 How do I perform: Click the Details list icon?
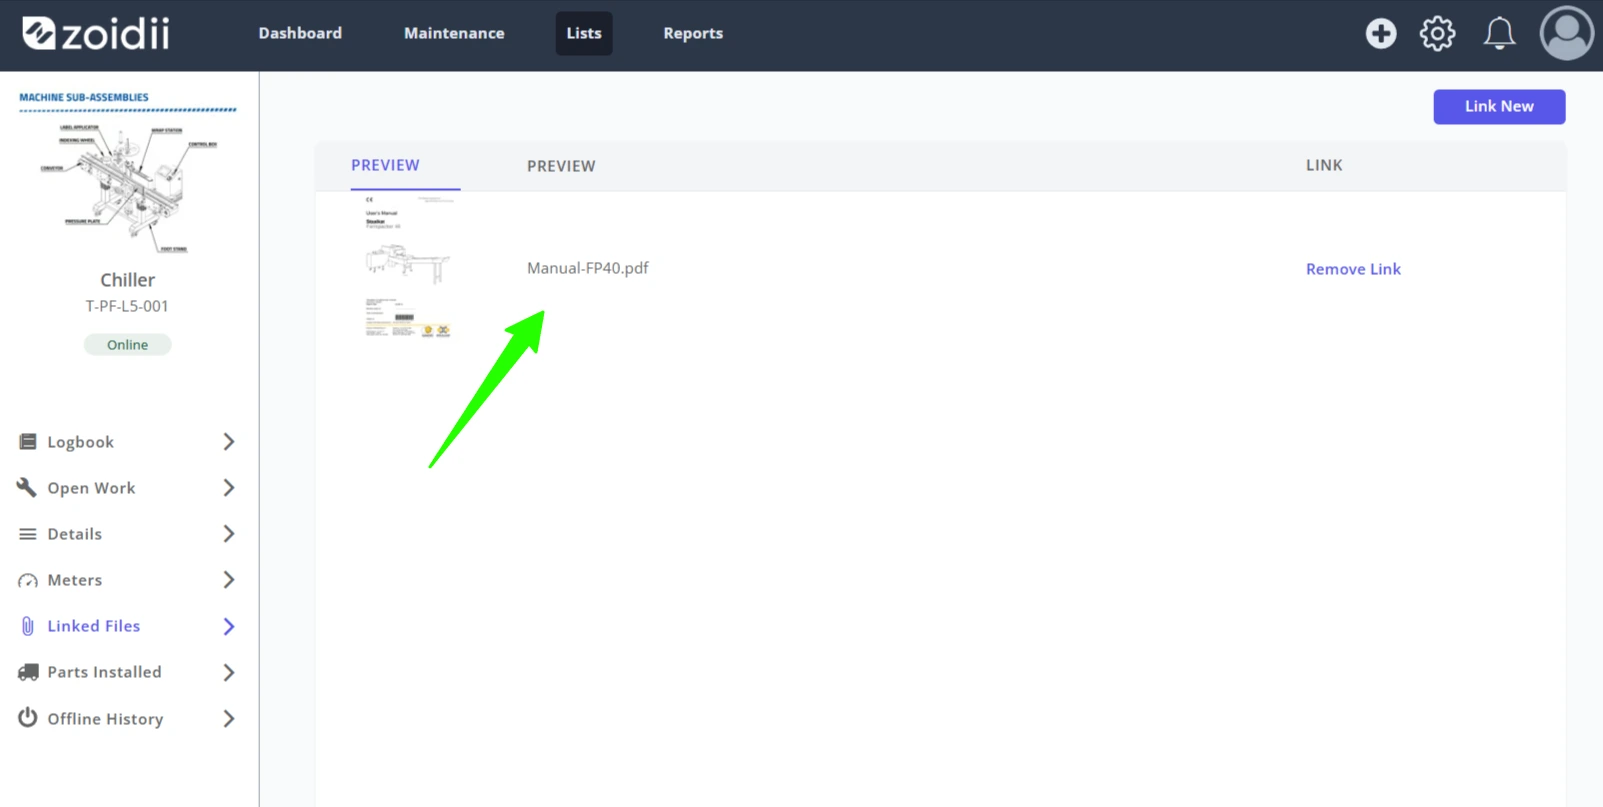pyautogui.click(x=28, y=534)
